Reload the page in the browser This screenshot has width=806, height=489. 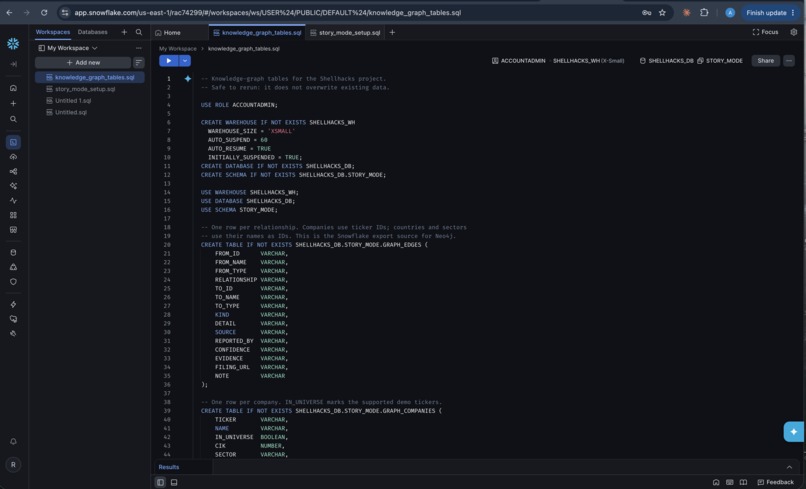[44, 12]
